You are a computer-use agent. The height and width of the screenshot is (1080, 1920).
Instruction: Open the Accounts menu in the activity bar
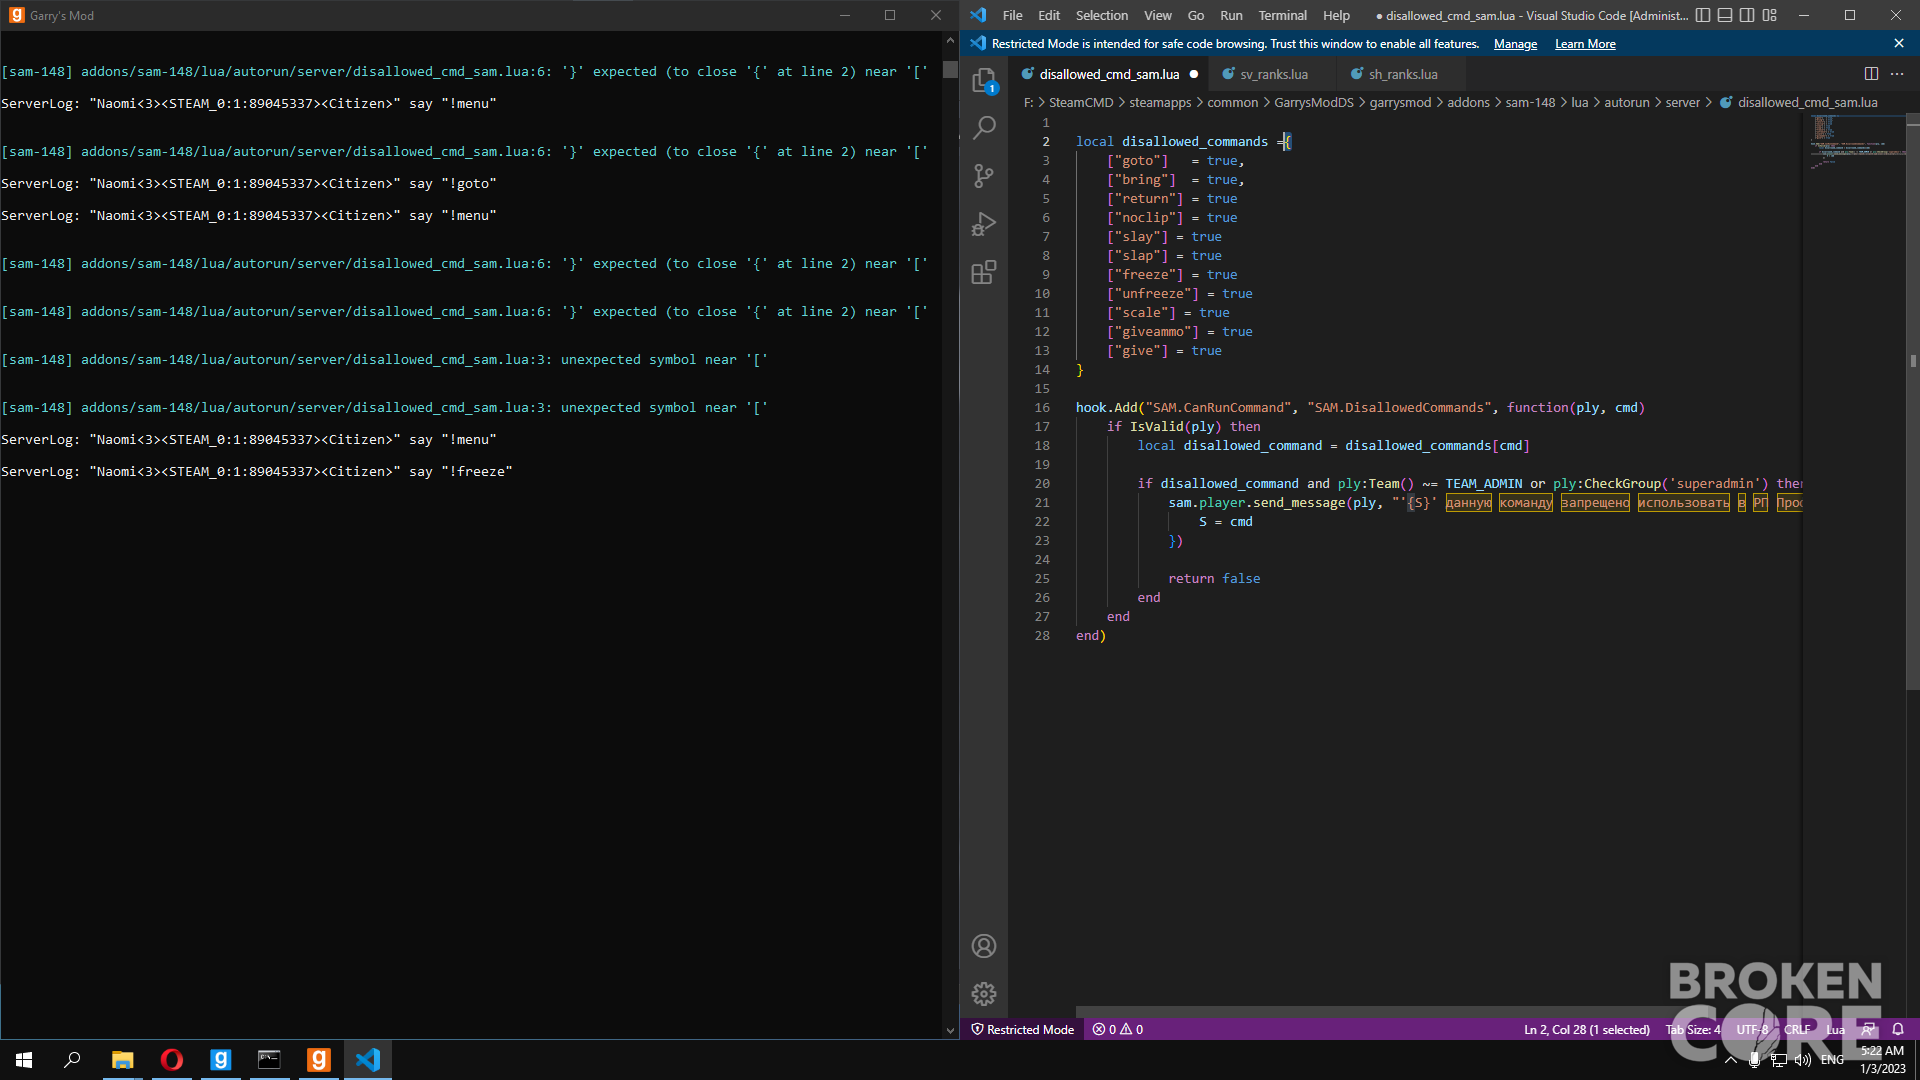[984, 946]
